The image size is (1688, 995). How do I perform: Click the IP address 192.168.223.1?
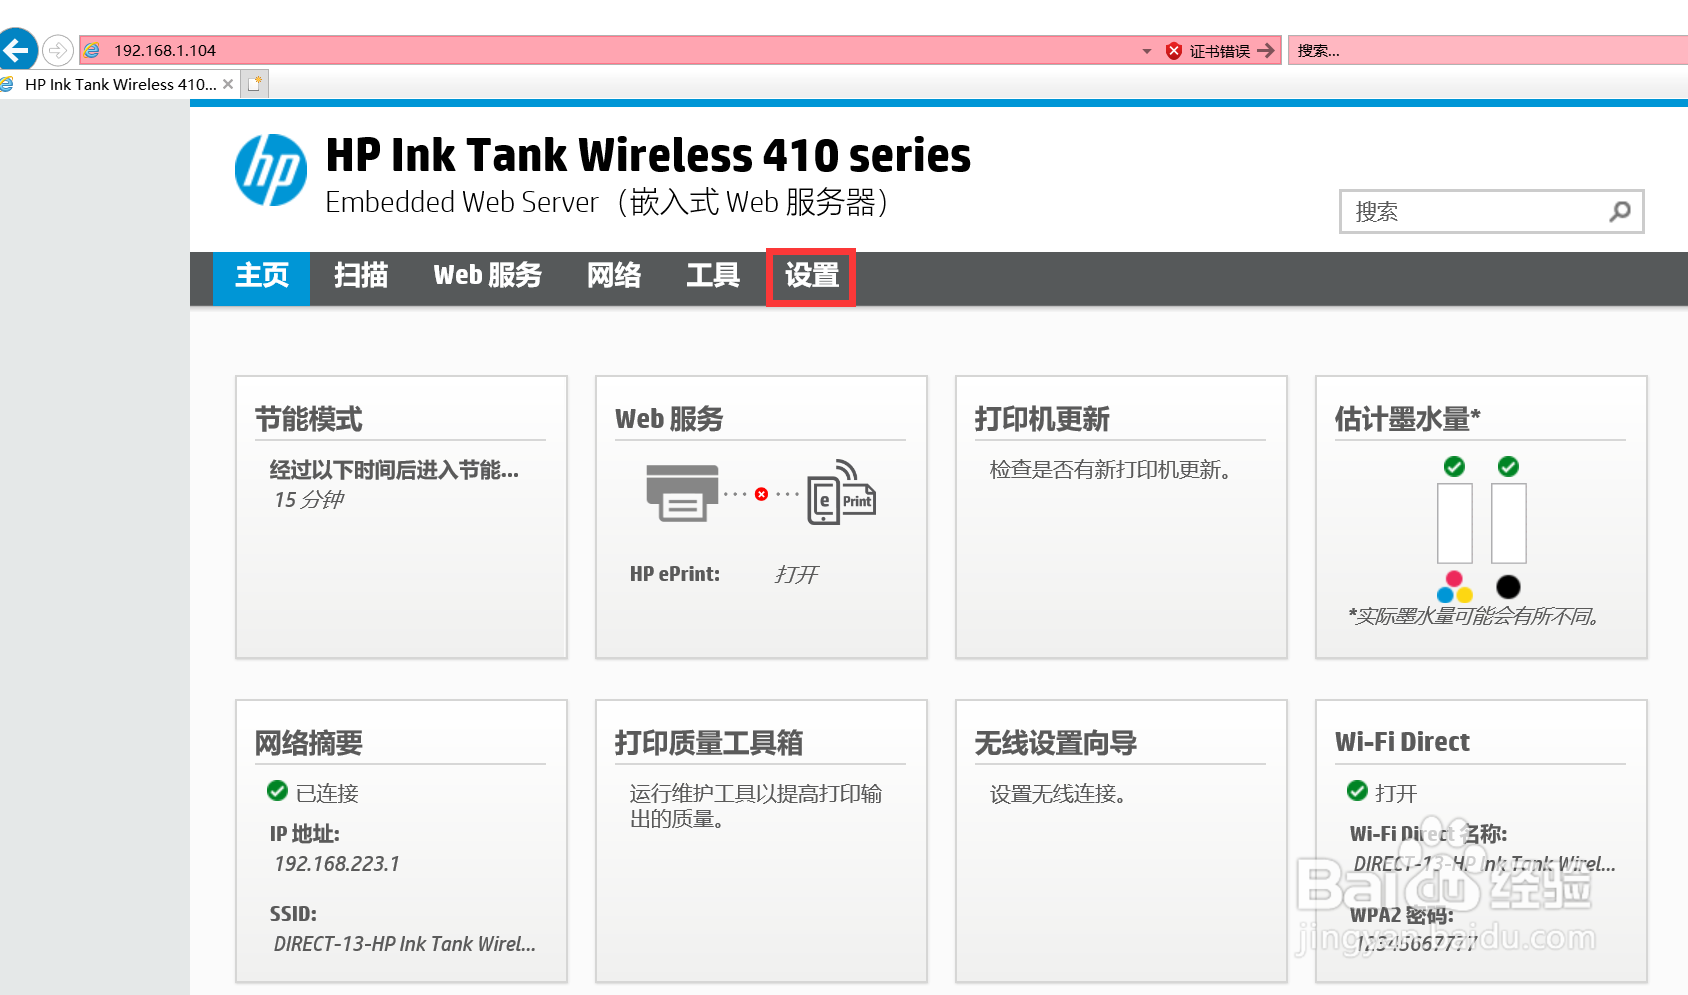(337, 864)
